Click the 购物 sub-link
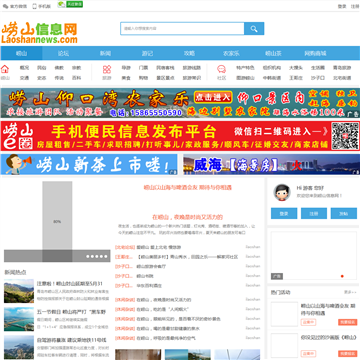Image resolution: width=360 pixels, height=360 pixels. (143, 78)
